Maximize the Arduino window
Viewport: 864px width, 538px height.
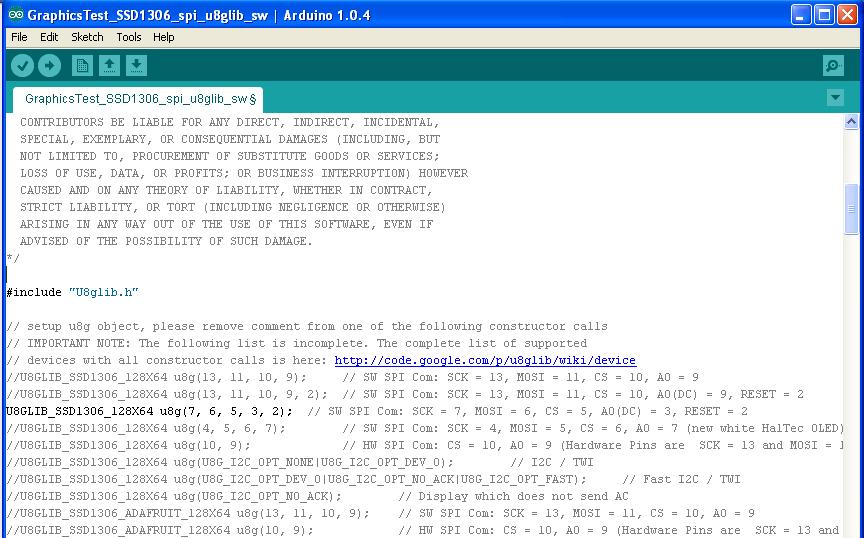tap(824, 15)
